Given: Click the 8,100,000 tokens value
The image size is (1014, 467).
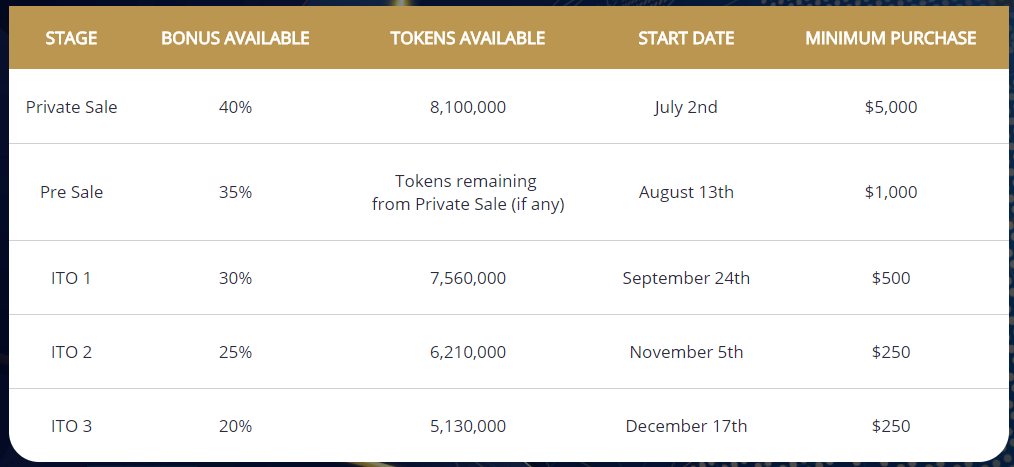Looking at the screenshot, I should 468,107.
